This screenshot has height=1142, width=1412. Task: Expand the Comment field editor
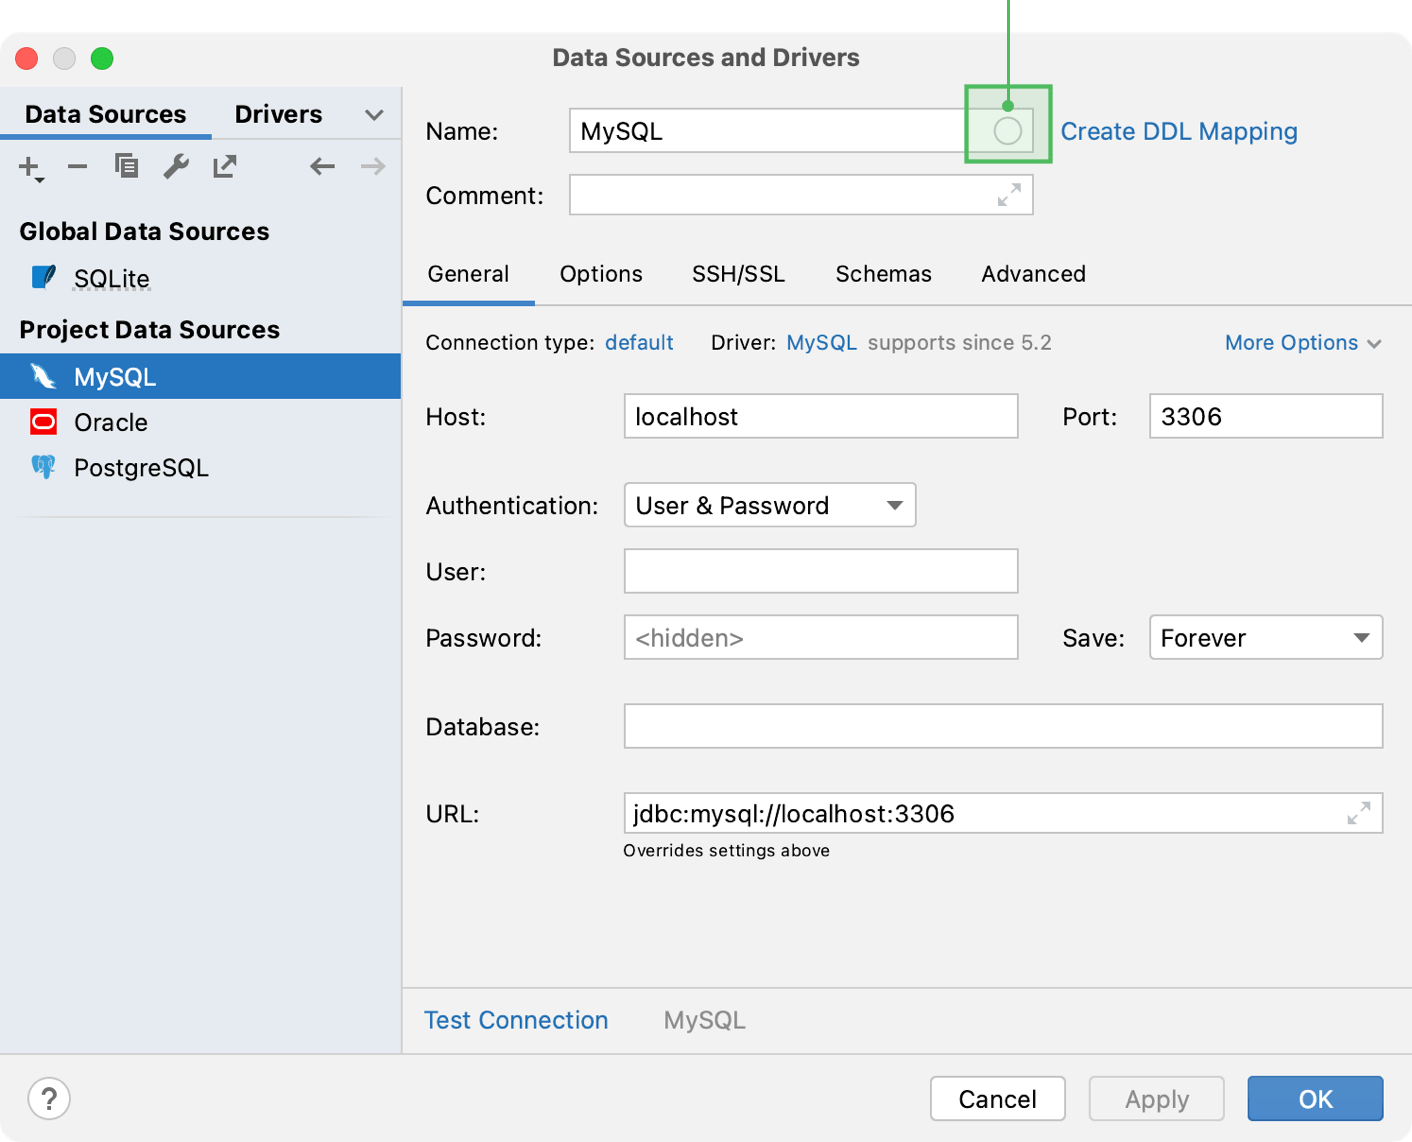1009,195
